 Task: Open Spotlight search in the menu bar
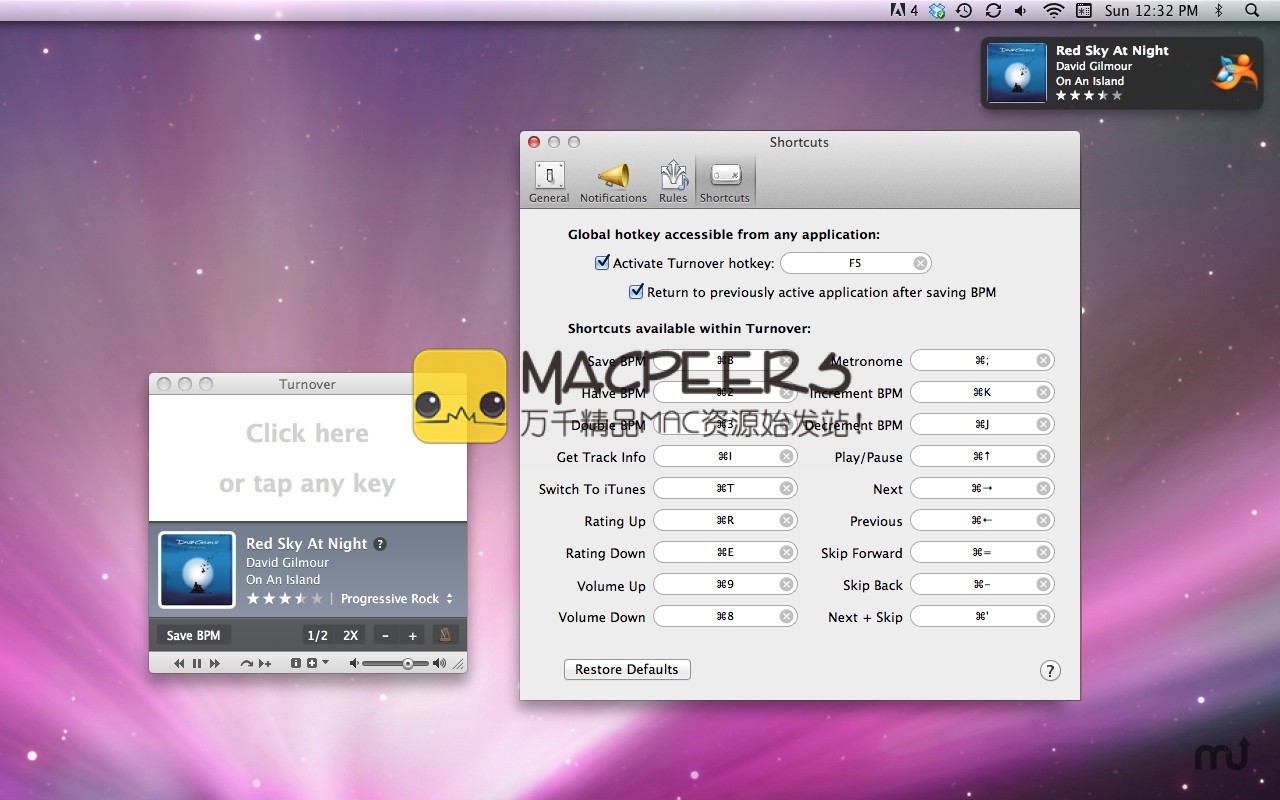click(x=1252, y=10)
